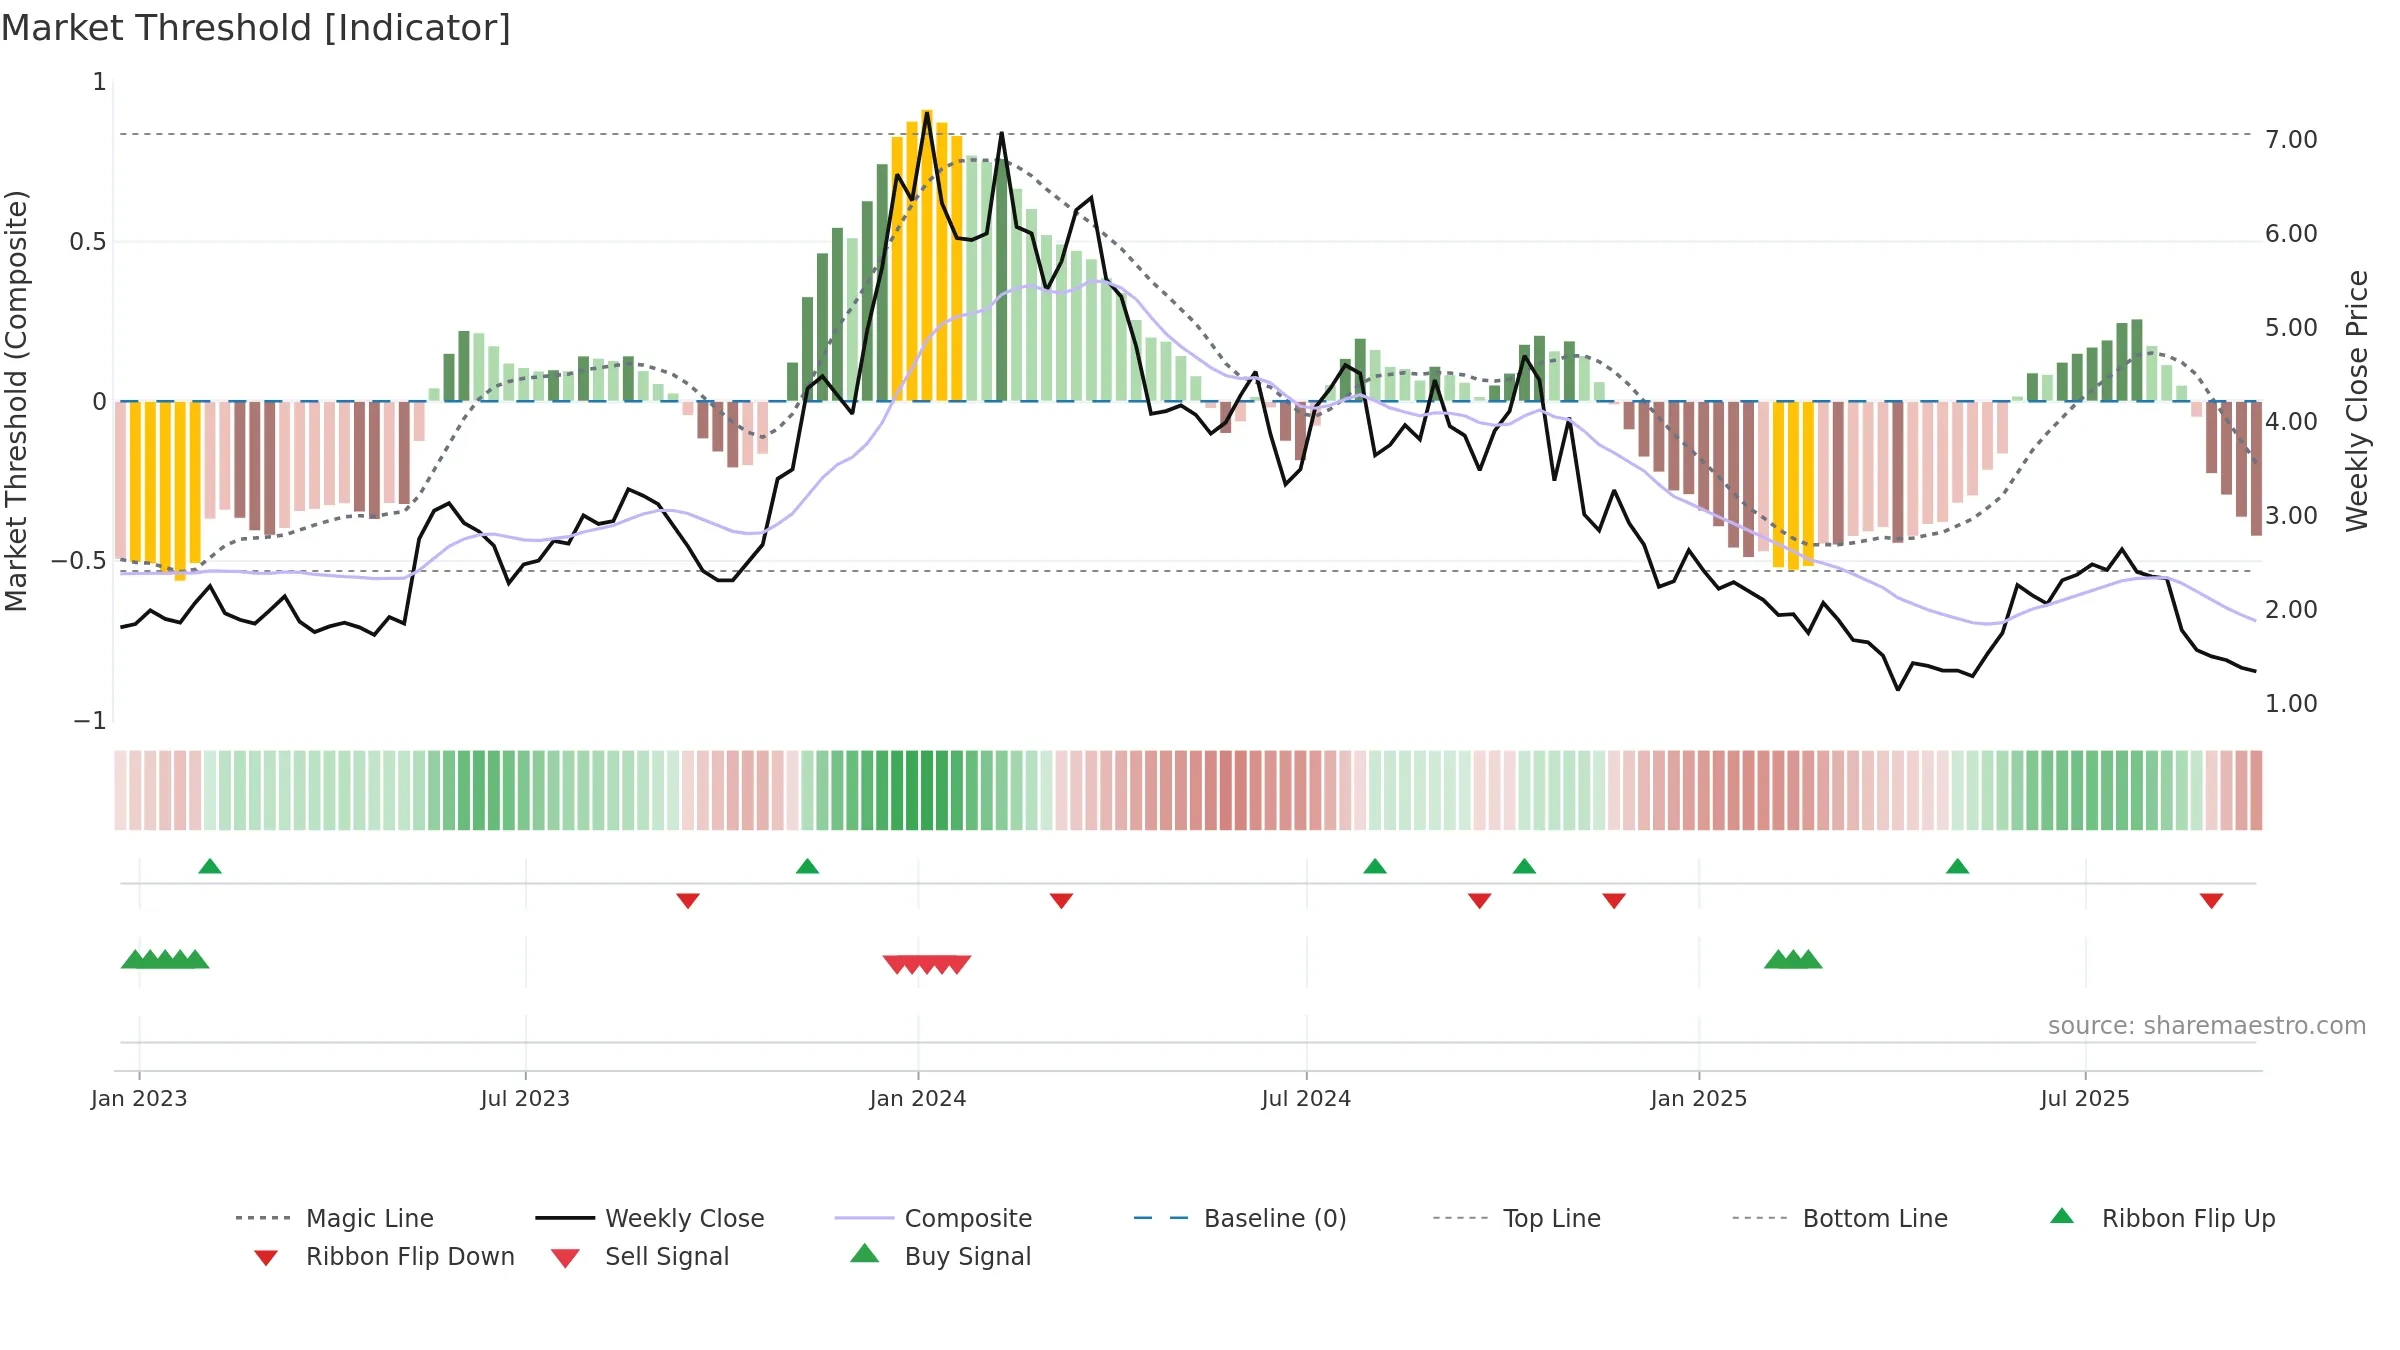This screenshot has height=1350, width=2400.
Task: Open the source: sharemaestro.com text
Action: point(2207,1025)
